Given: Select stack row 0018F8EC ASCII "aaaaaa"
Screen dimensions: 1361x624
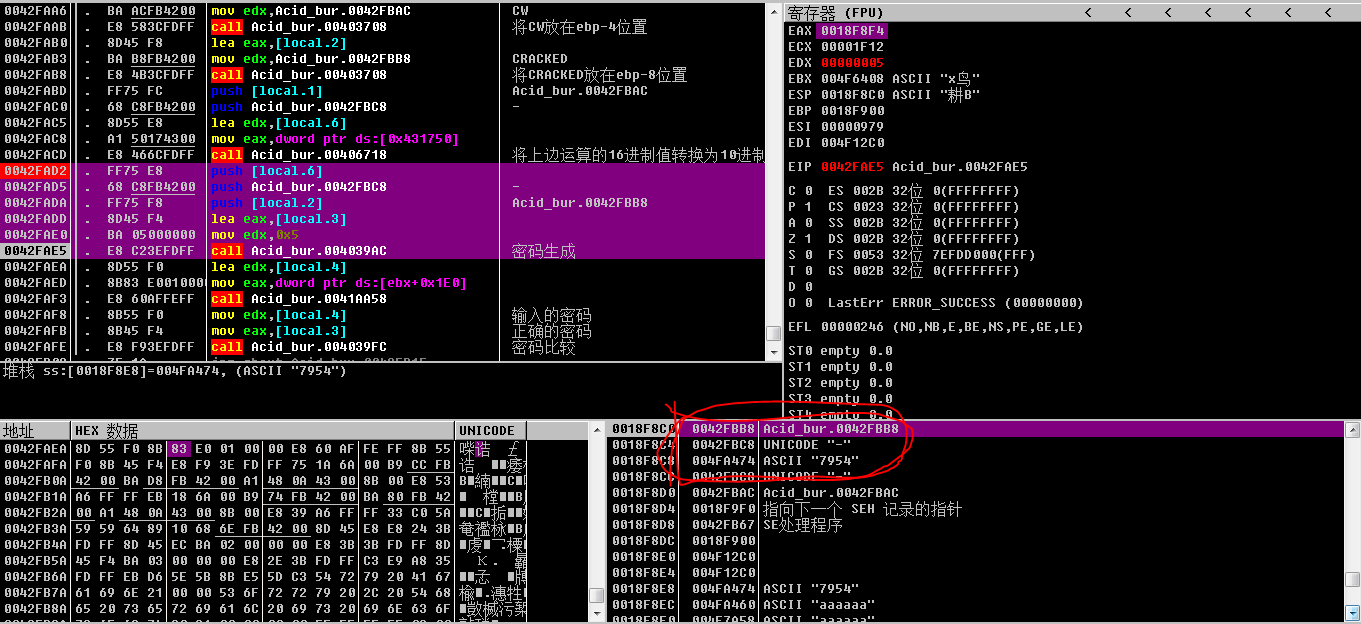Looking at the screenshot, I should tap(976, 605).
